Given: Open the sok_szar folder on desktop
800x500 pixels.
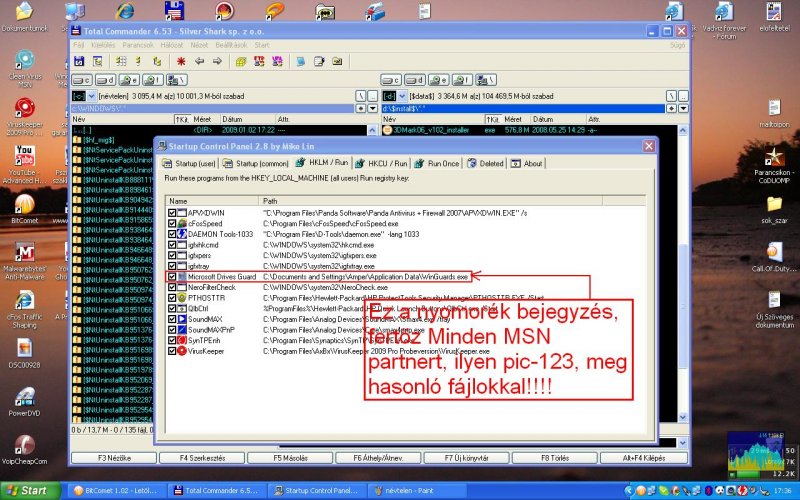Looking at the screenshot, I should [774, 210].
